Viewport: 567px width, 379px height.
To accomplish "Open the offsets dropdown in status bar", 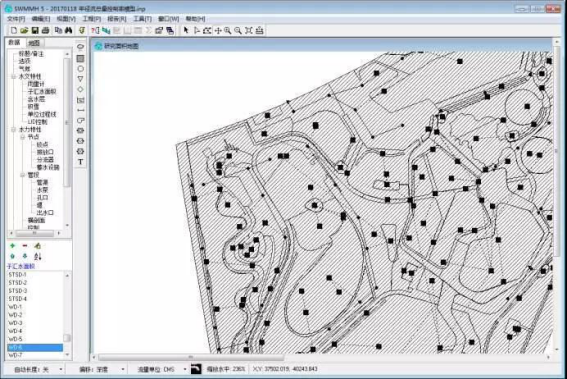I will [123, 369].
